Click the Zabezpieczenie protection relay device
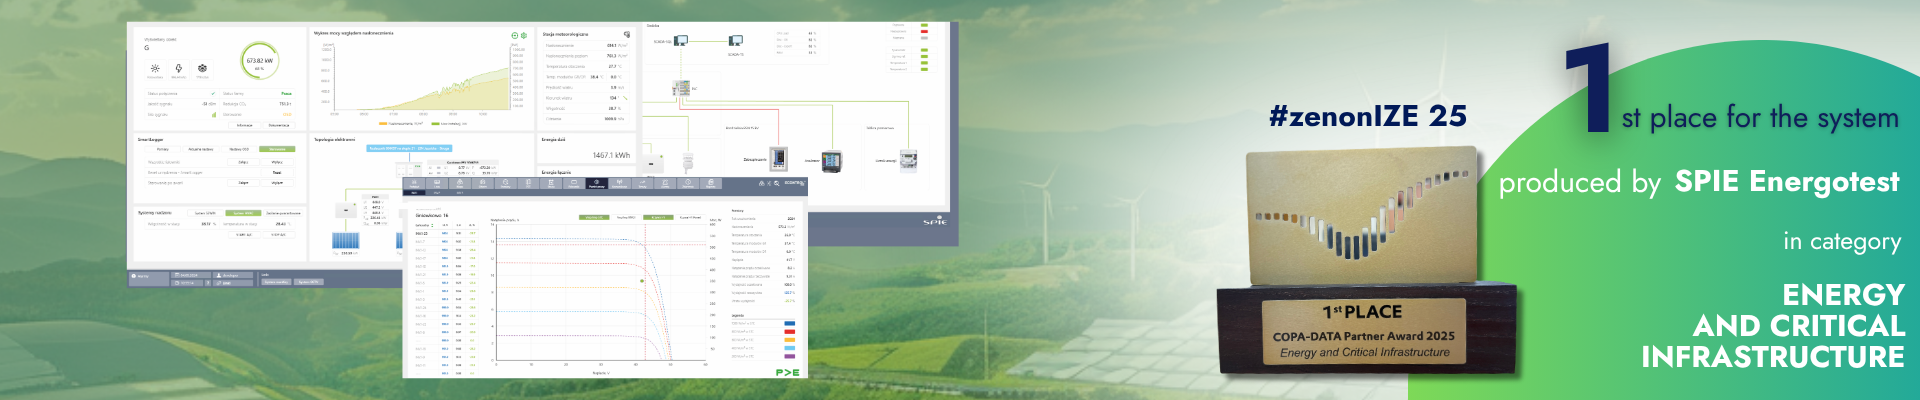 pyautogui.click(x=779, y=158)
